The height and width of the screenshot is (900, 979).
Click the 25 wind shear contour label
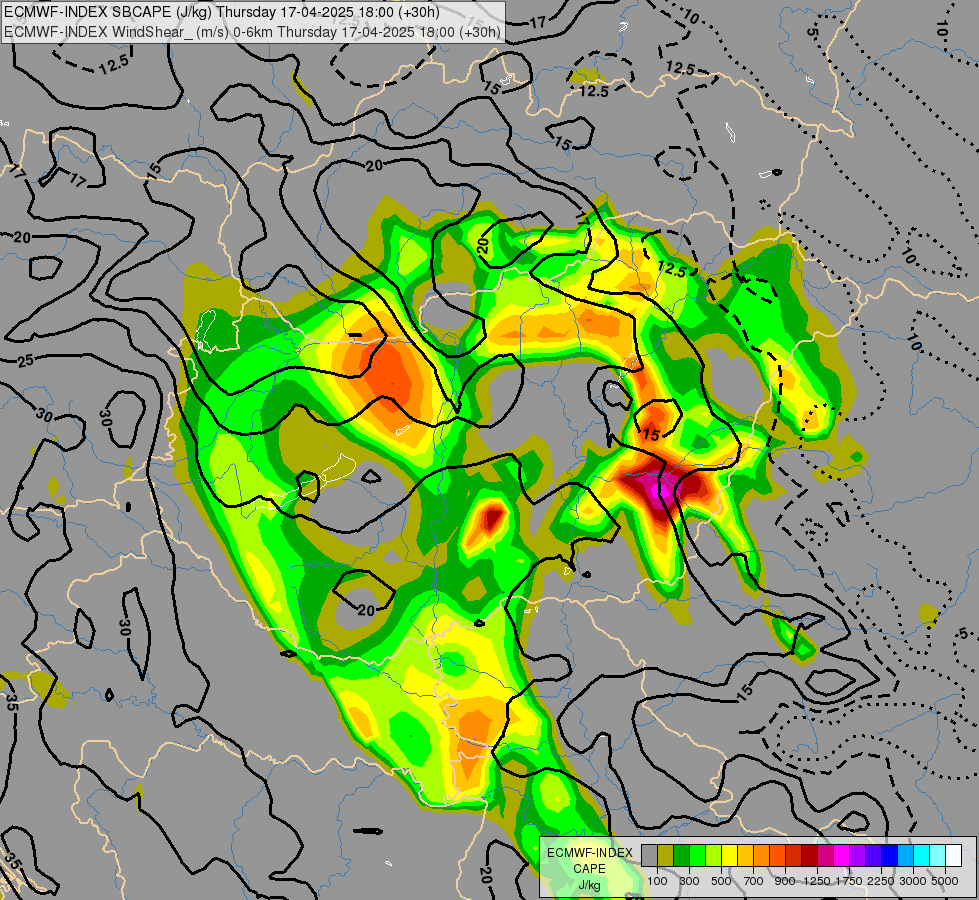coord(25,360)
